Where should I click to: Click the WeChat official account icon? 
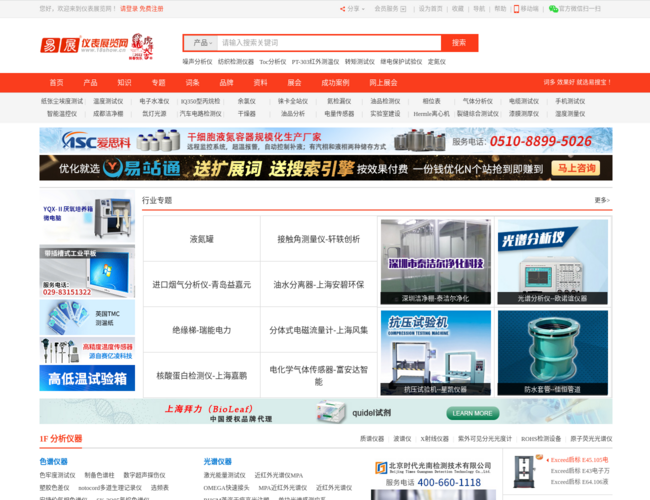pyautogui.click(x=553, y=9)
